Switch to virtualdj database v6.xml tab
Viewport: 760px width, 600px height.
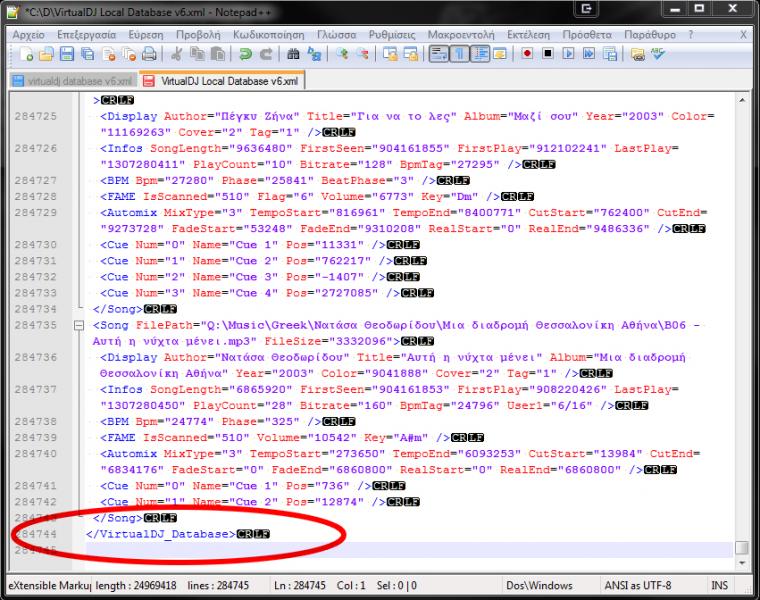[x=73, y=81]
